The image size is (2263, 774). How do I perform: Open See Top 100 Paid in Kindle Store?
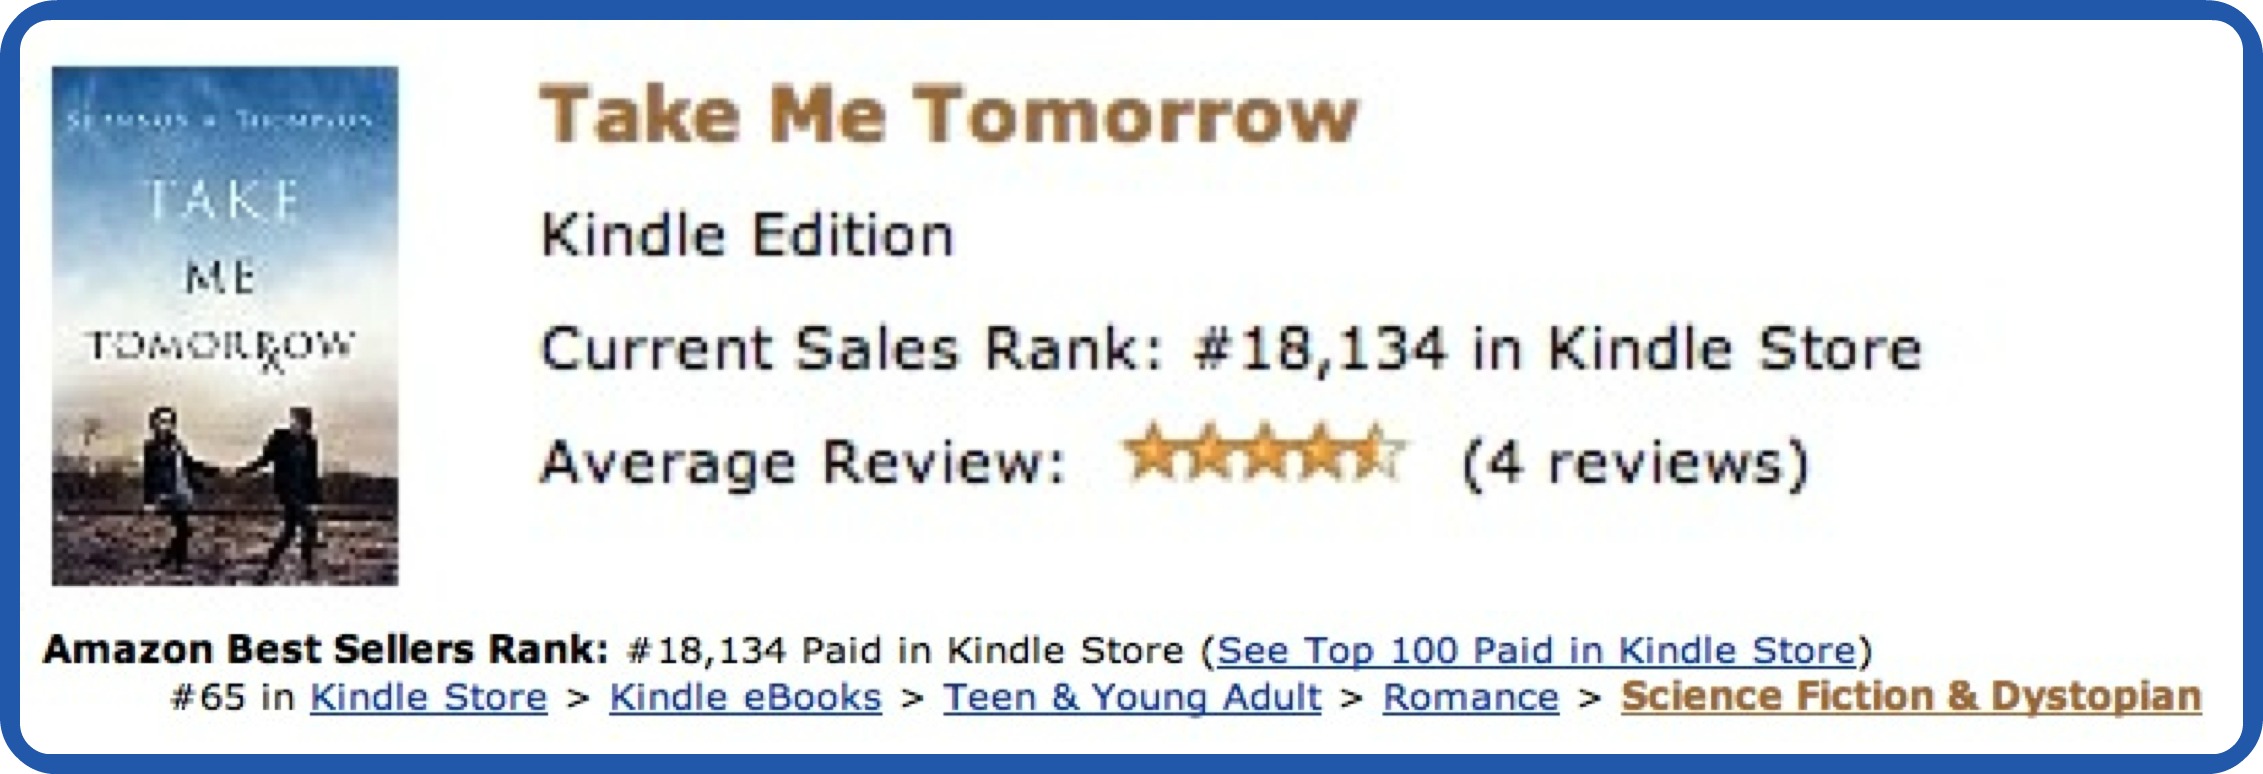coord(1536,651)
